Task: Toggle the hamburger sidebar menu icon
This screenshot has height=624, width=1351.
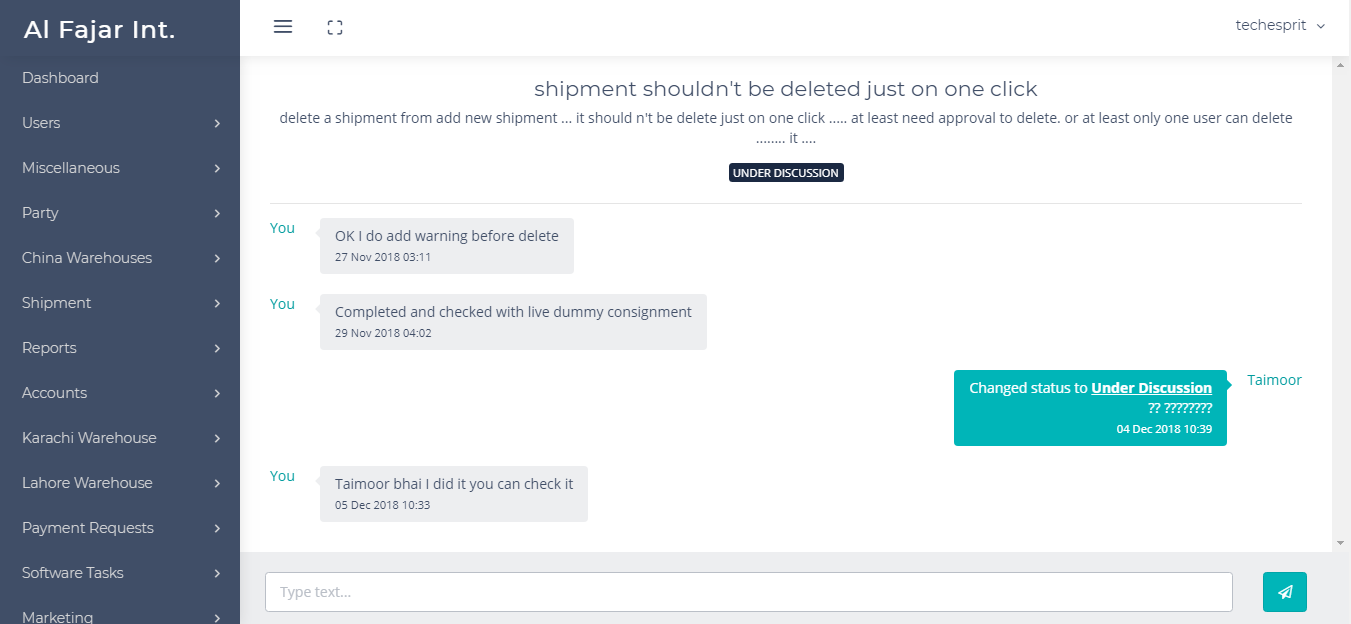Action: coord(283,27)
